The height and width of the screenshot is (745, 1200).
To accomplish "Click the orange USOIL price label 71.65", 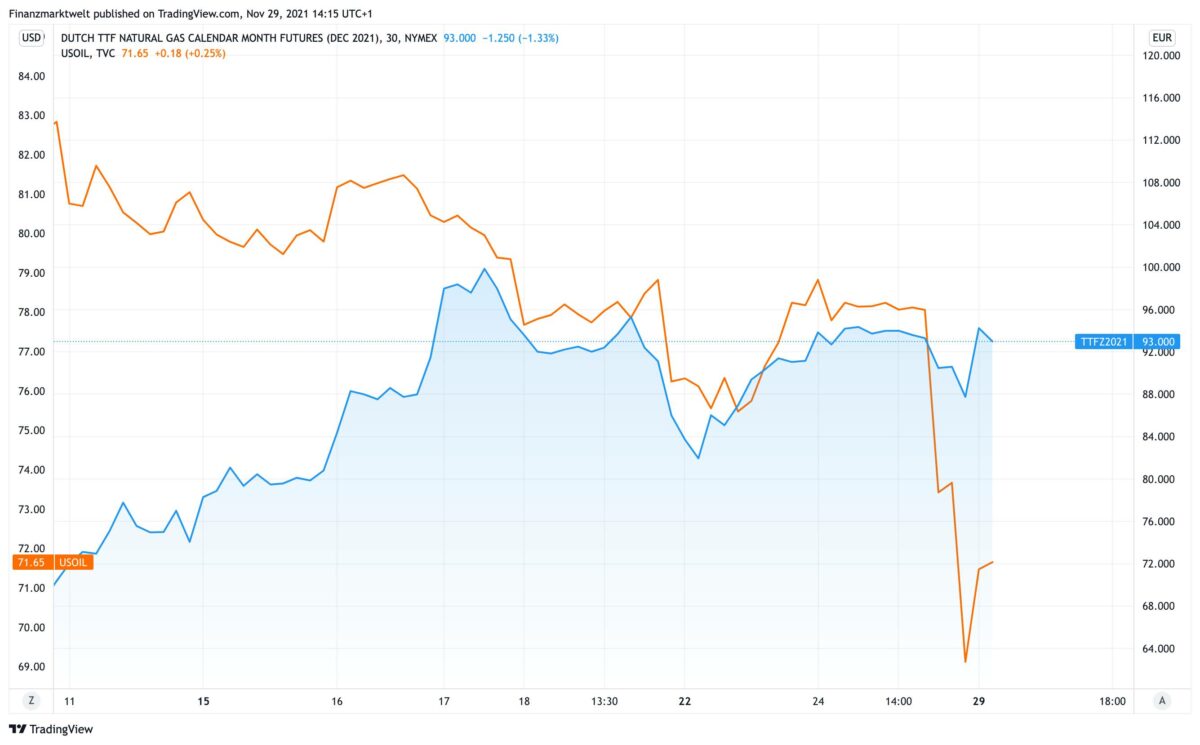I will (30, 562).
